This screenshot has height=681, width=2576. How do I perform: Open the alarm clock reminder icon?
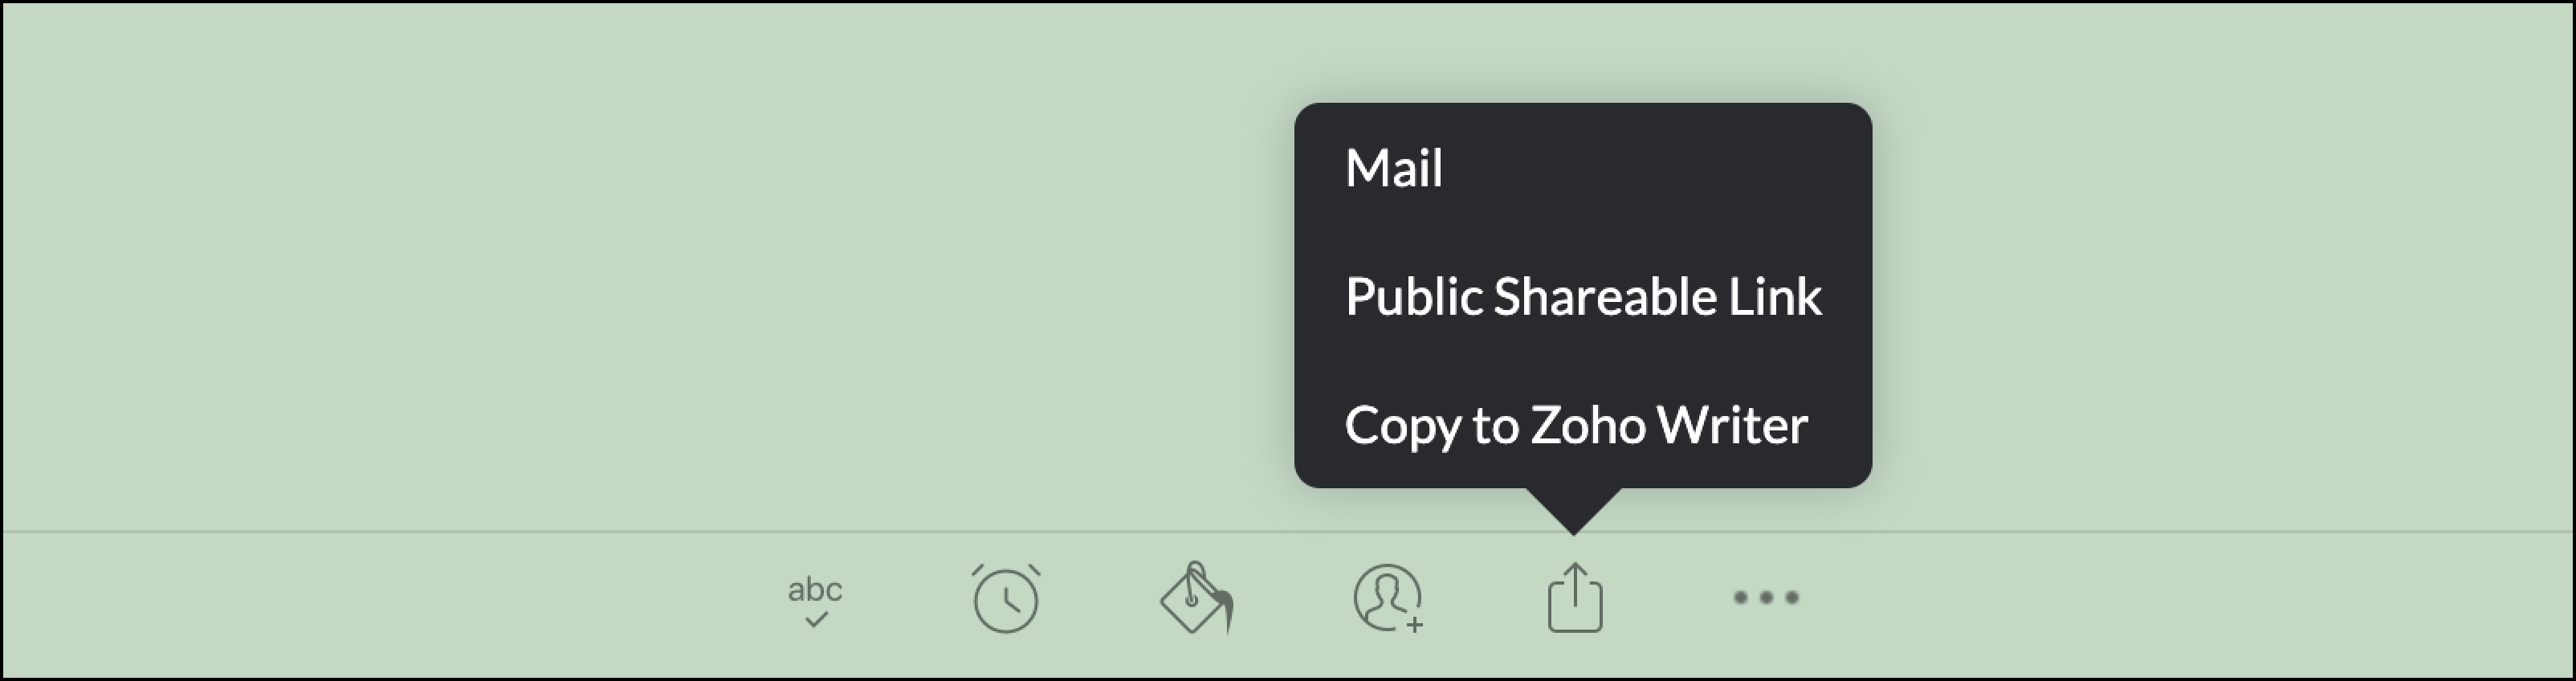[1006, 598]
